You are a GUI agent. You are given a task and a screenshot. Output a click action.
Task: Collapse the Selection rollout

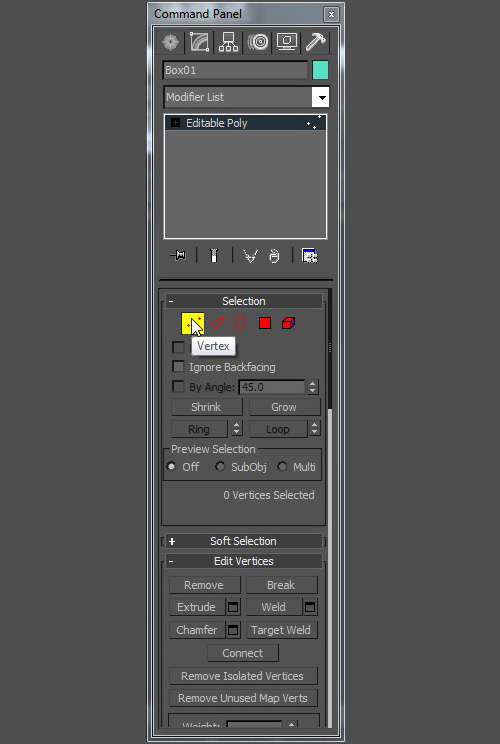243,301
